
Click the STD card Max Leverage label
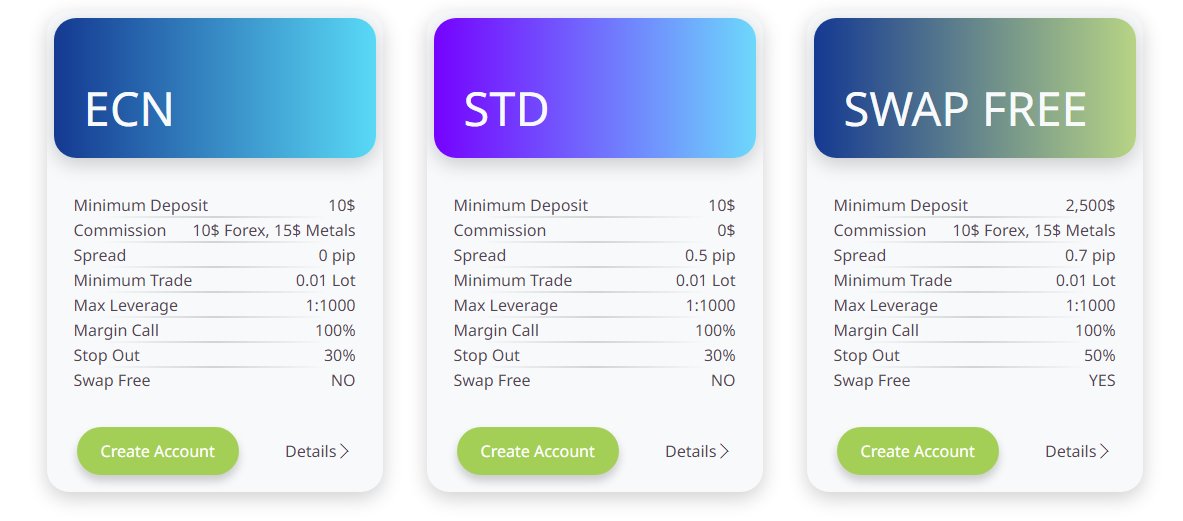tap(506, 305)
